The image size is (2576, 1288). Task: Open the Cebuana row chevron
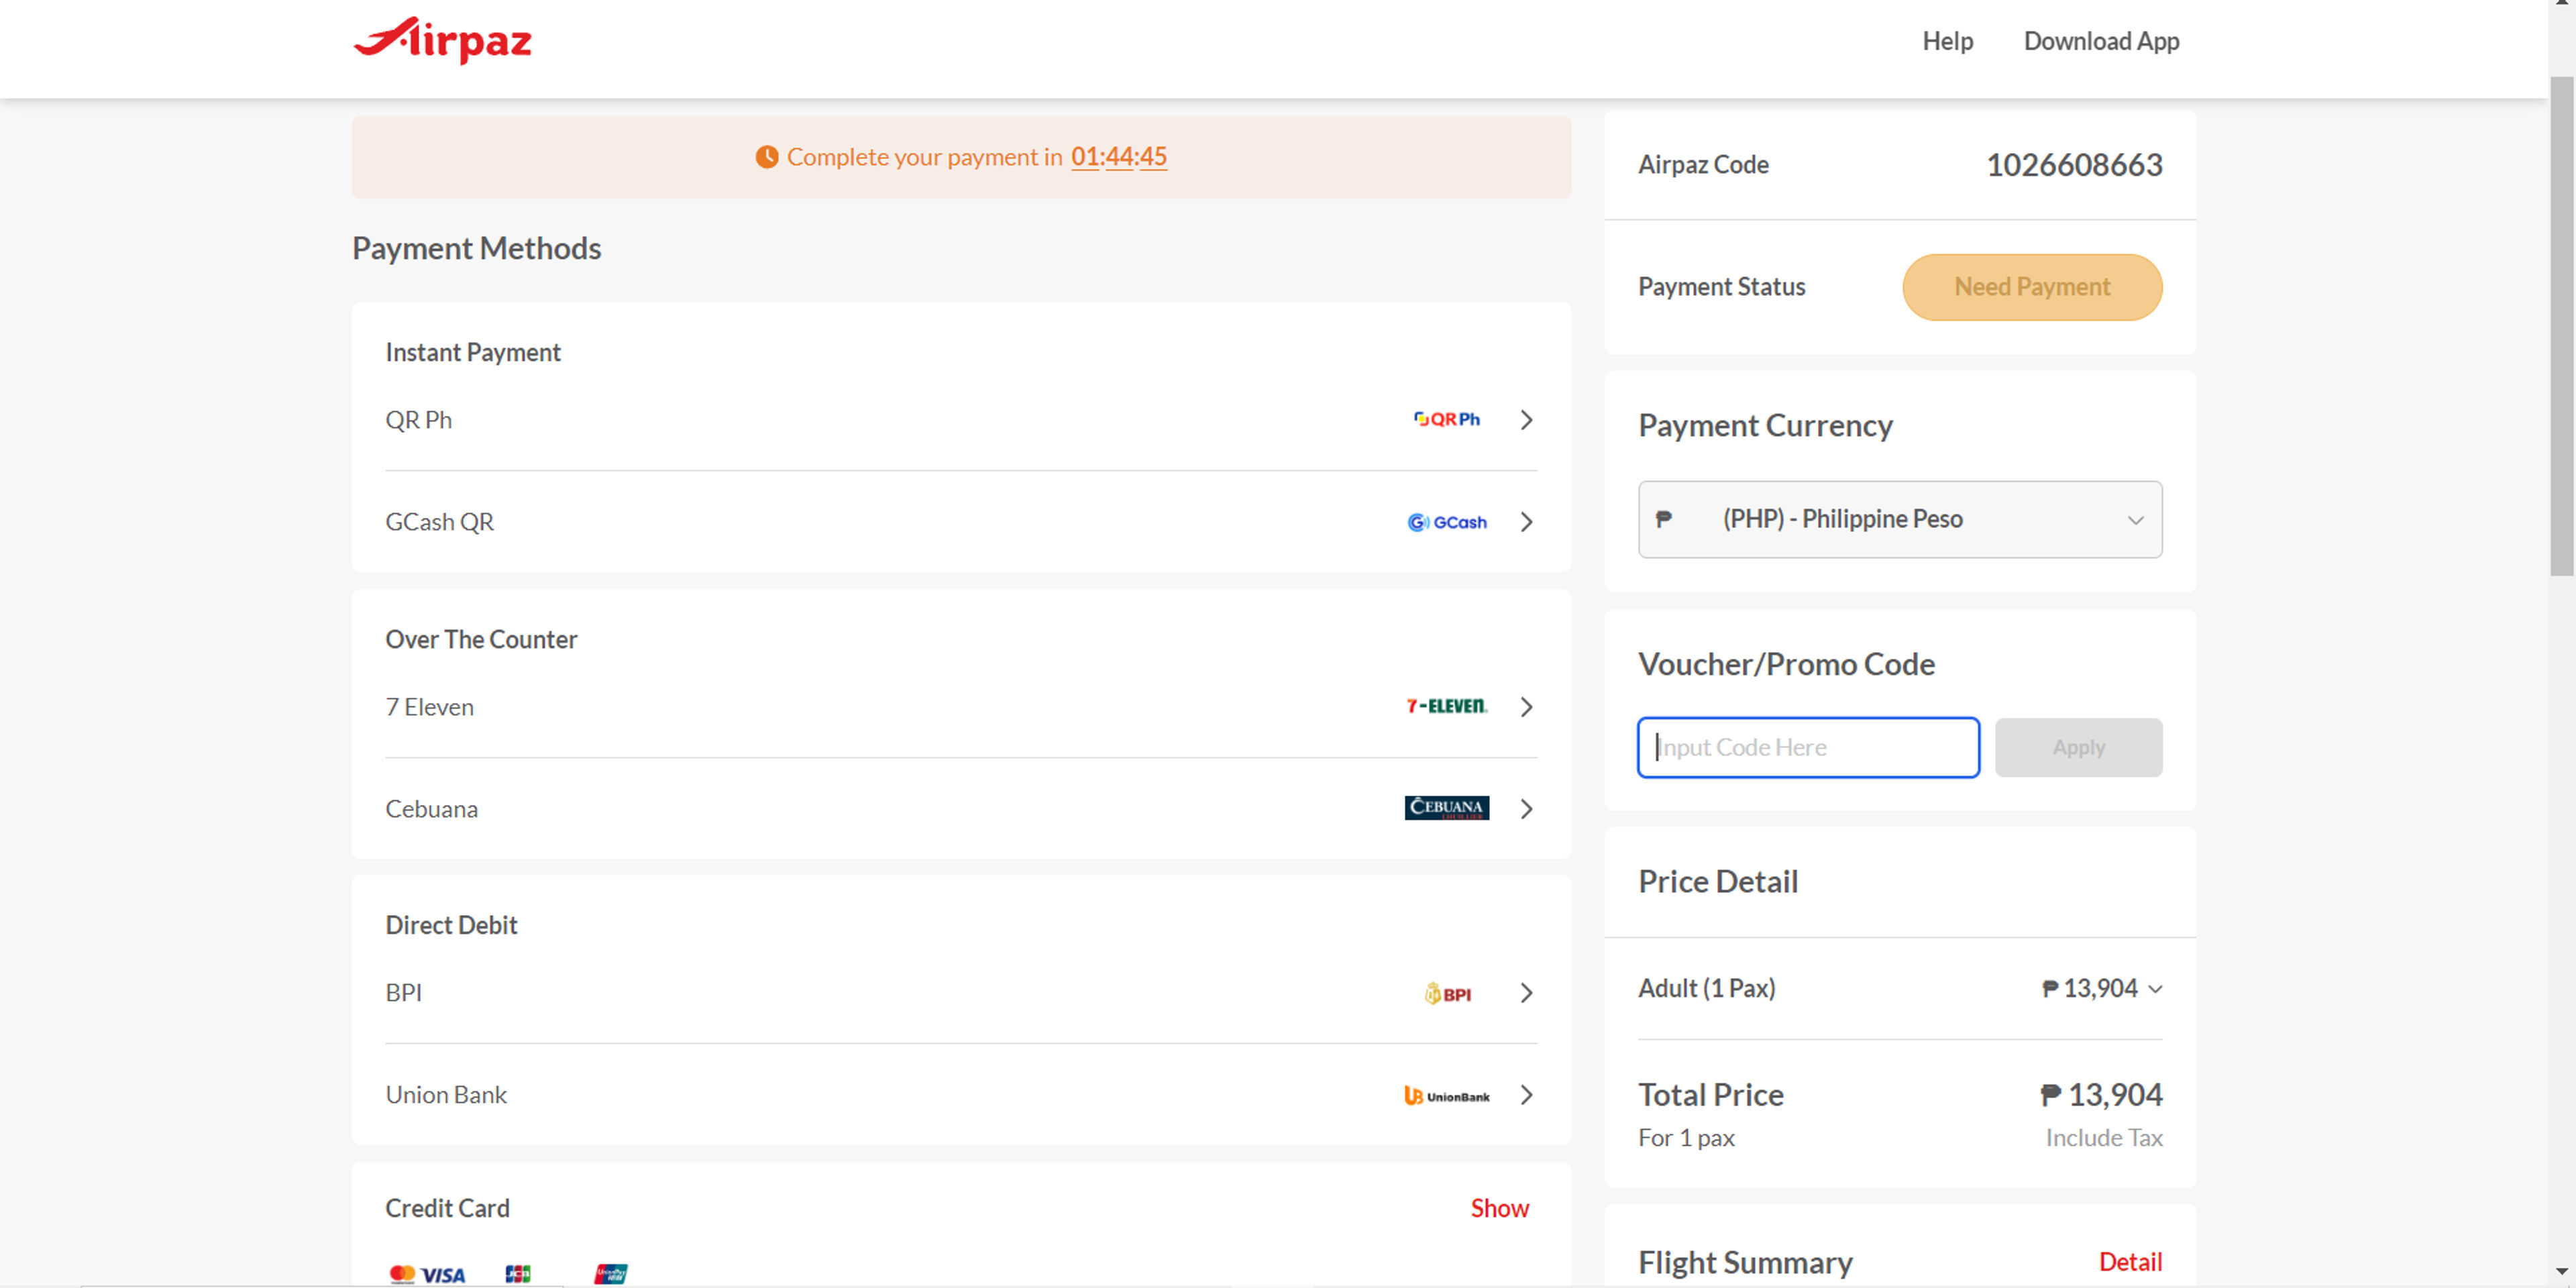pos(1526,809)
